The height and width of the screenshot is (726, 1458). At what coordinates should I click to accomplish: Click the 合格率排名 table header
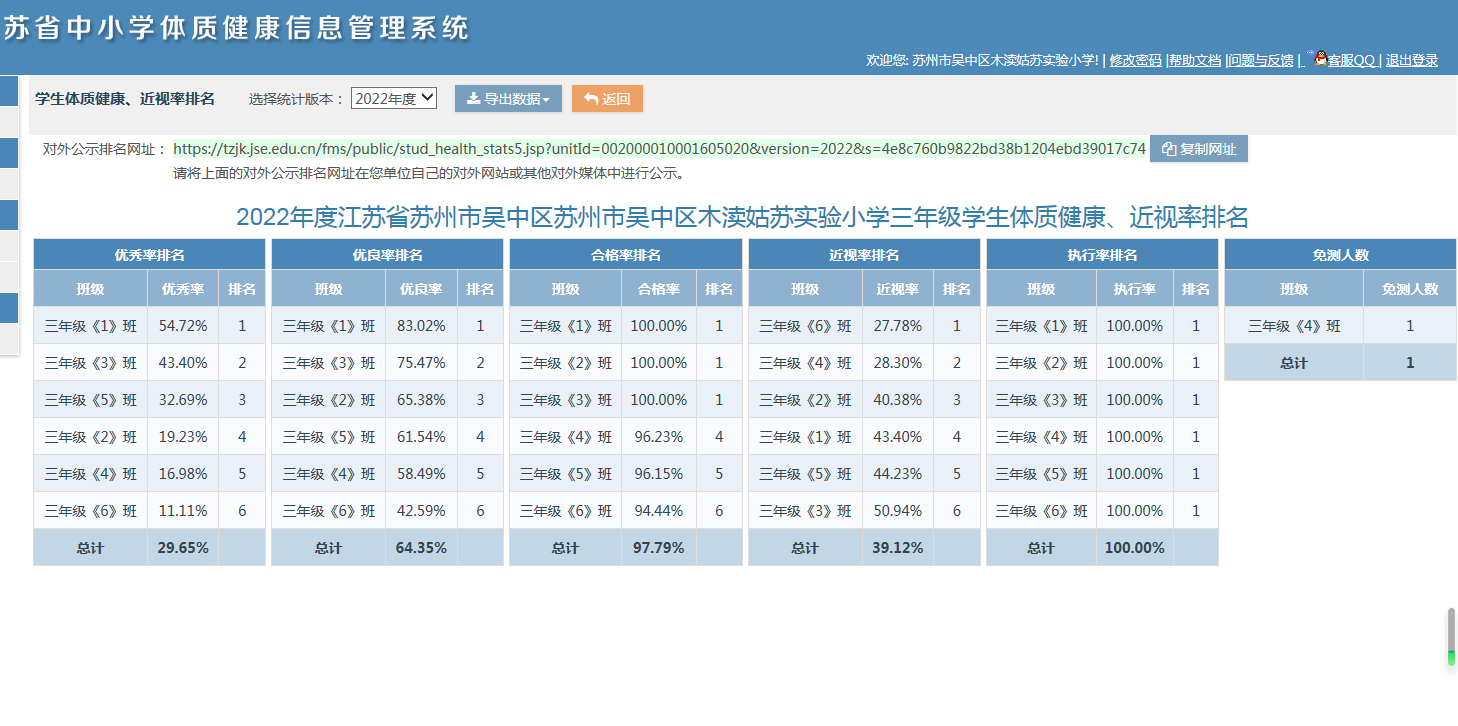(626, 255)
